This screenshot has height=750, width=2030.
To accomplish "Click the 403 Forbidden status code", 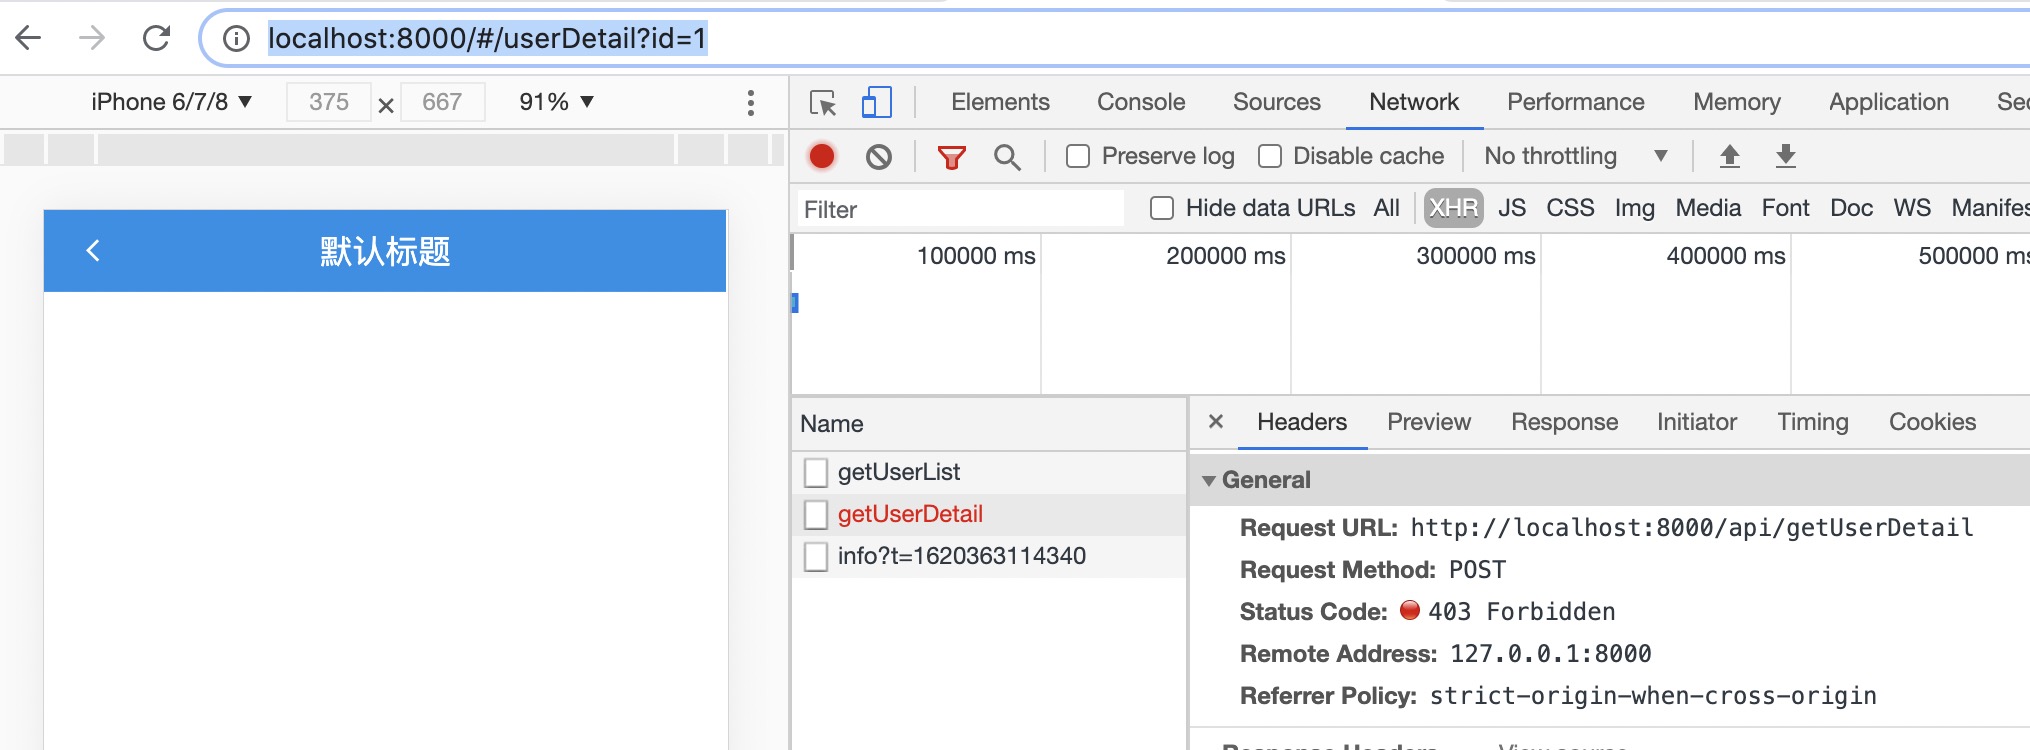I will 1521,612.
